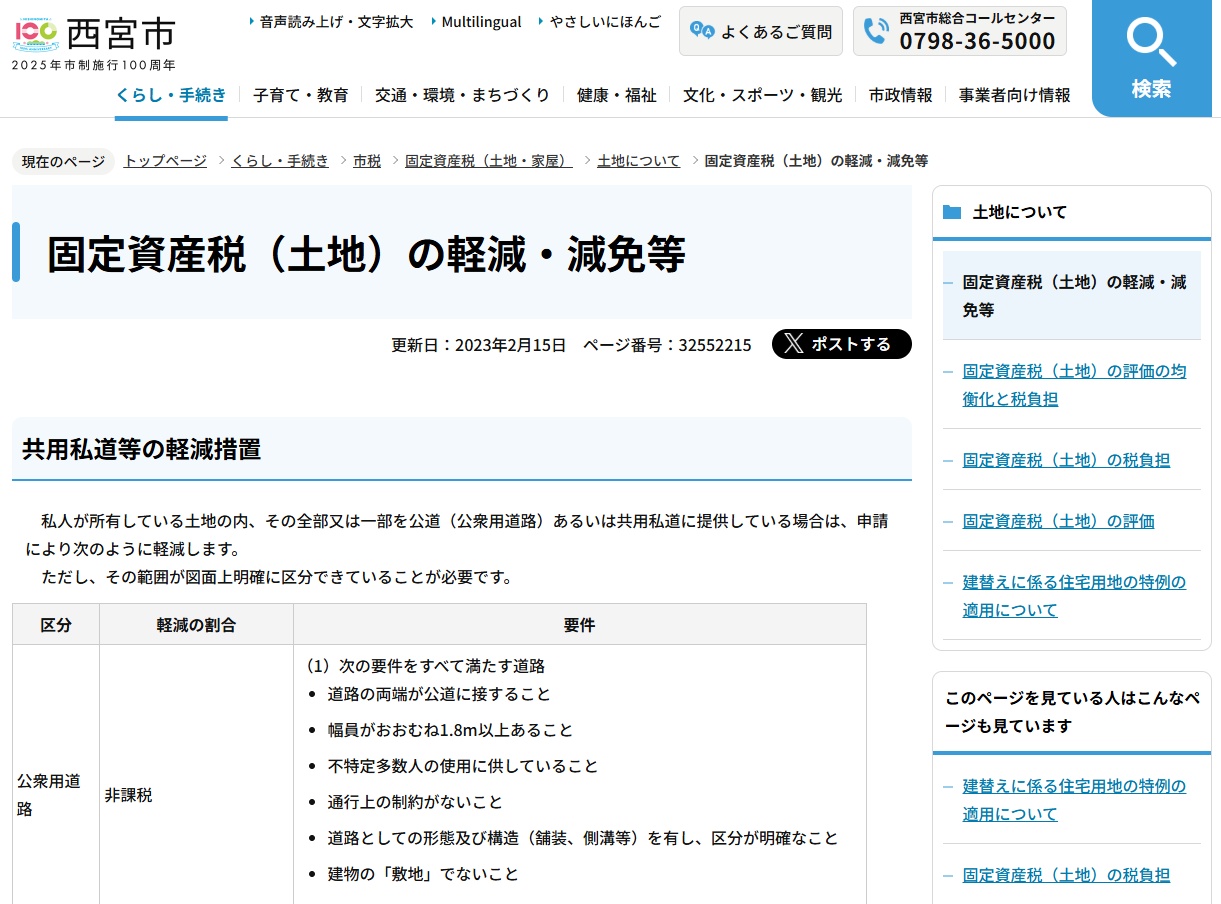Open sidebar link 固定資産税（土地）の評価の均衡化と税負担
The width and height of the screenshot is (1221, 904).
coord(1074,385)
